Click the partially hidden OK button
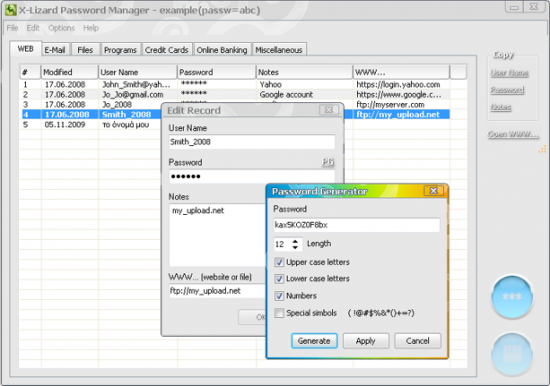The height and width of the screenshot is (386, 550). (x=252, y=317)
